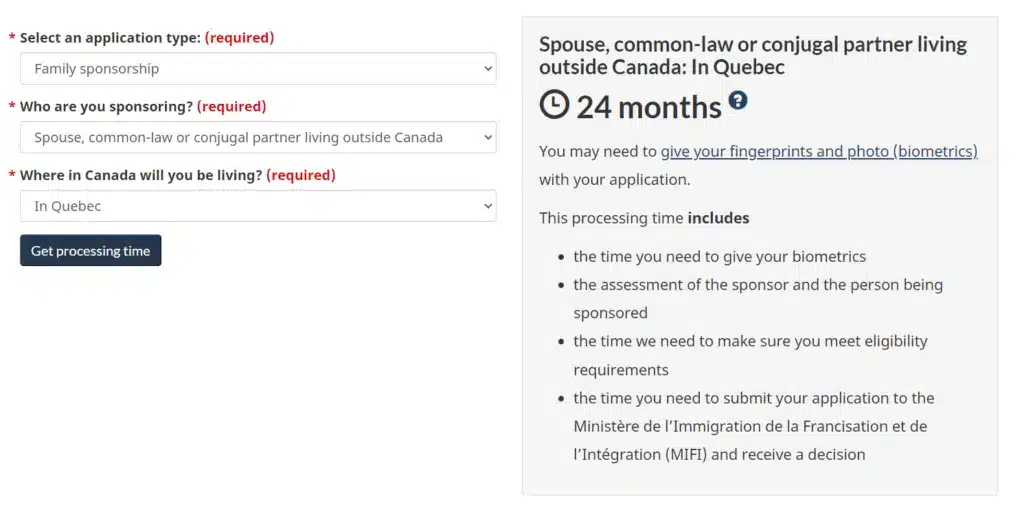This screenshot has width=1024, height=510.
Task: Click the chevron arrow on Spouse partner field
Action: tap(488, 138)
